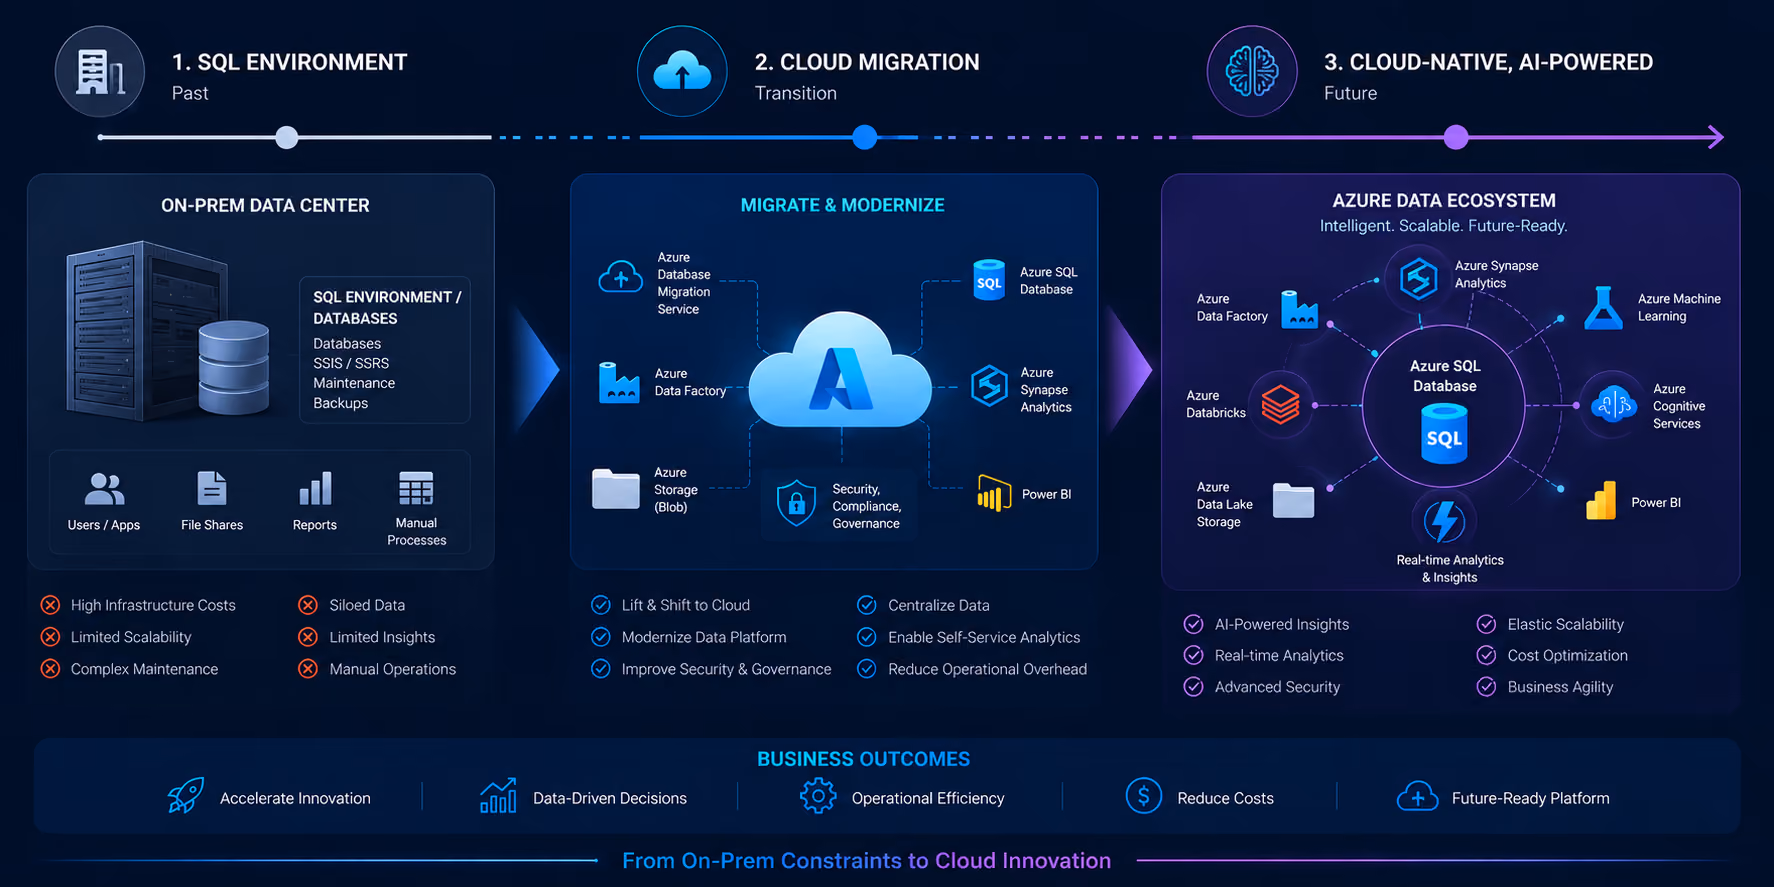Viewport: 1774px width, 887px height.
Task: Click the check mark beside AI-Powered Insights
Action: pyautogui.click(x=1193, y=624)
